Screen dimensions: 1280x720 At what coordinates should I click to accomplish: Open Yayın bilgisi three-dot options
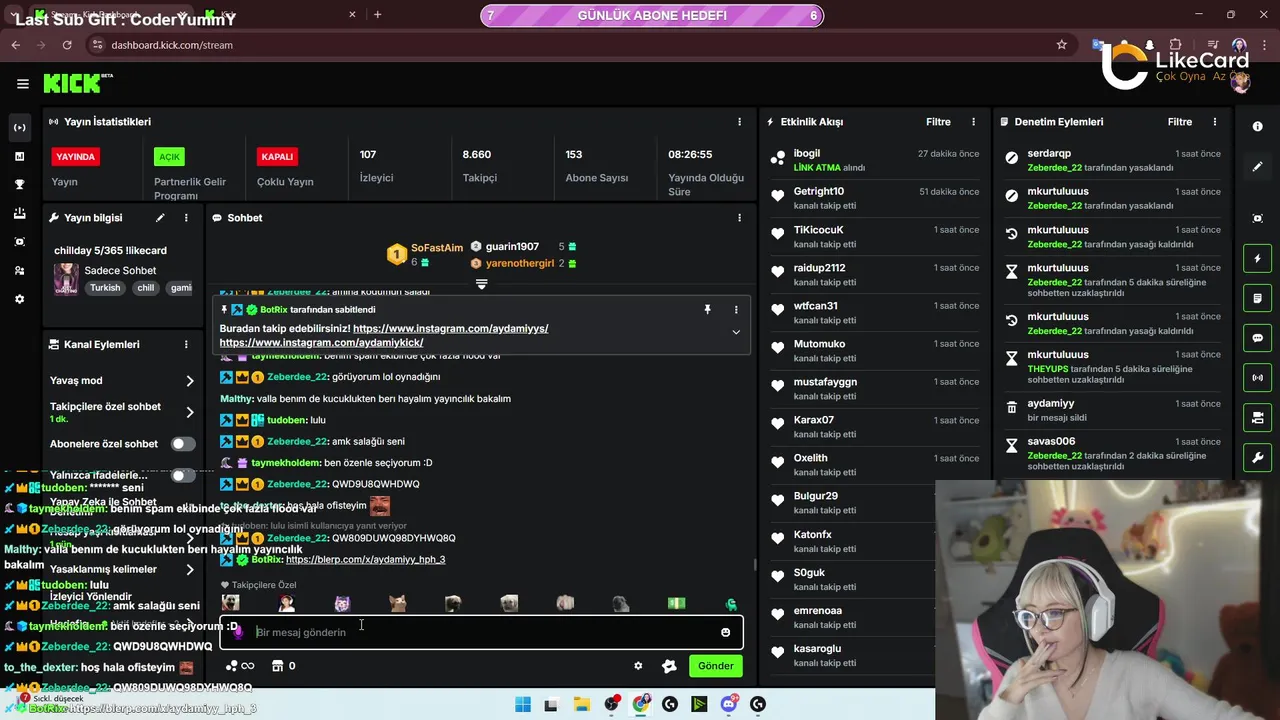186,218
